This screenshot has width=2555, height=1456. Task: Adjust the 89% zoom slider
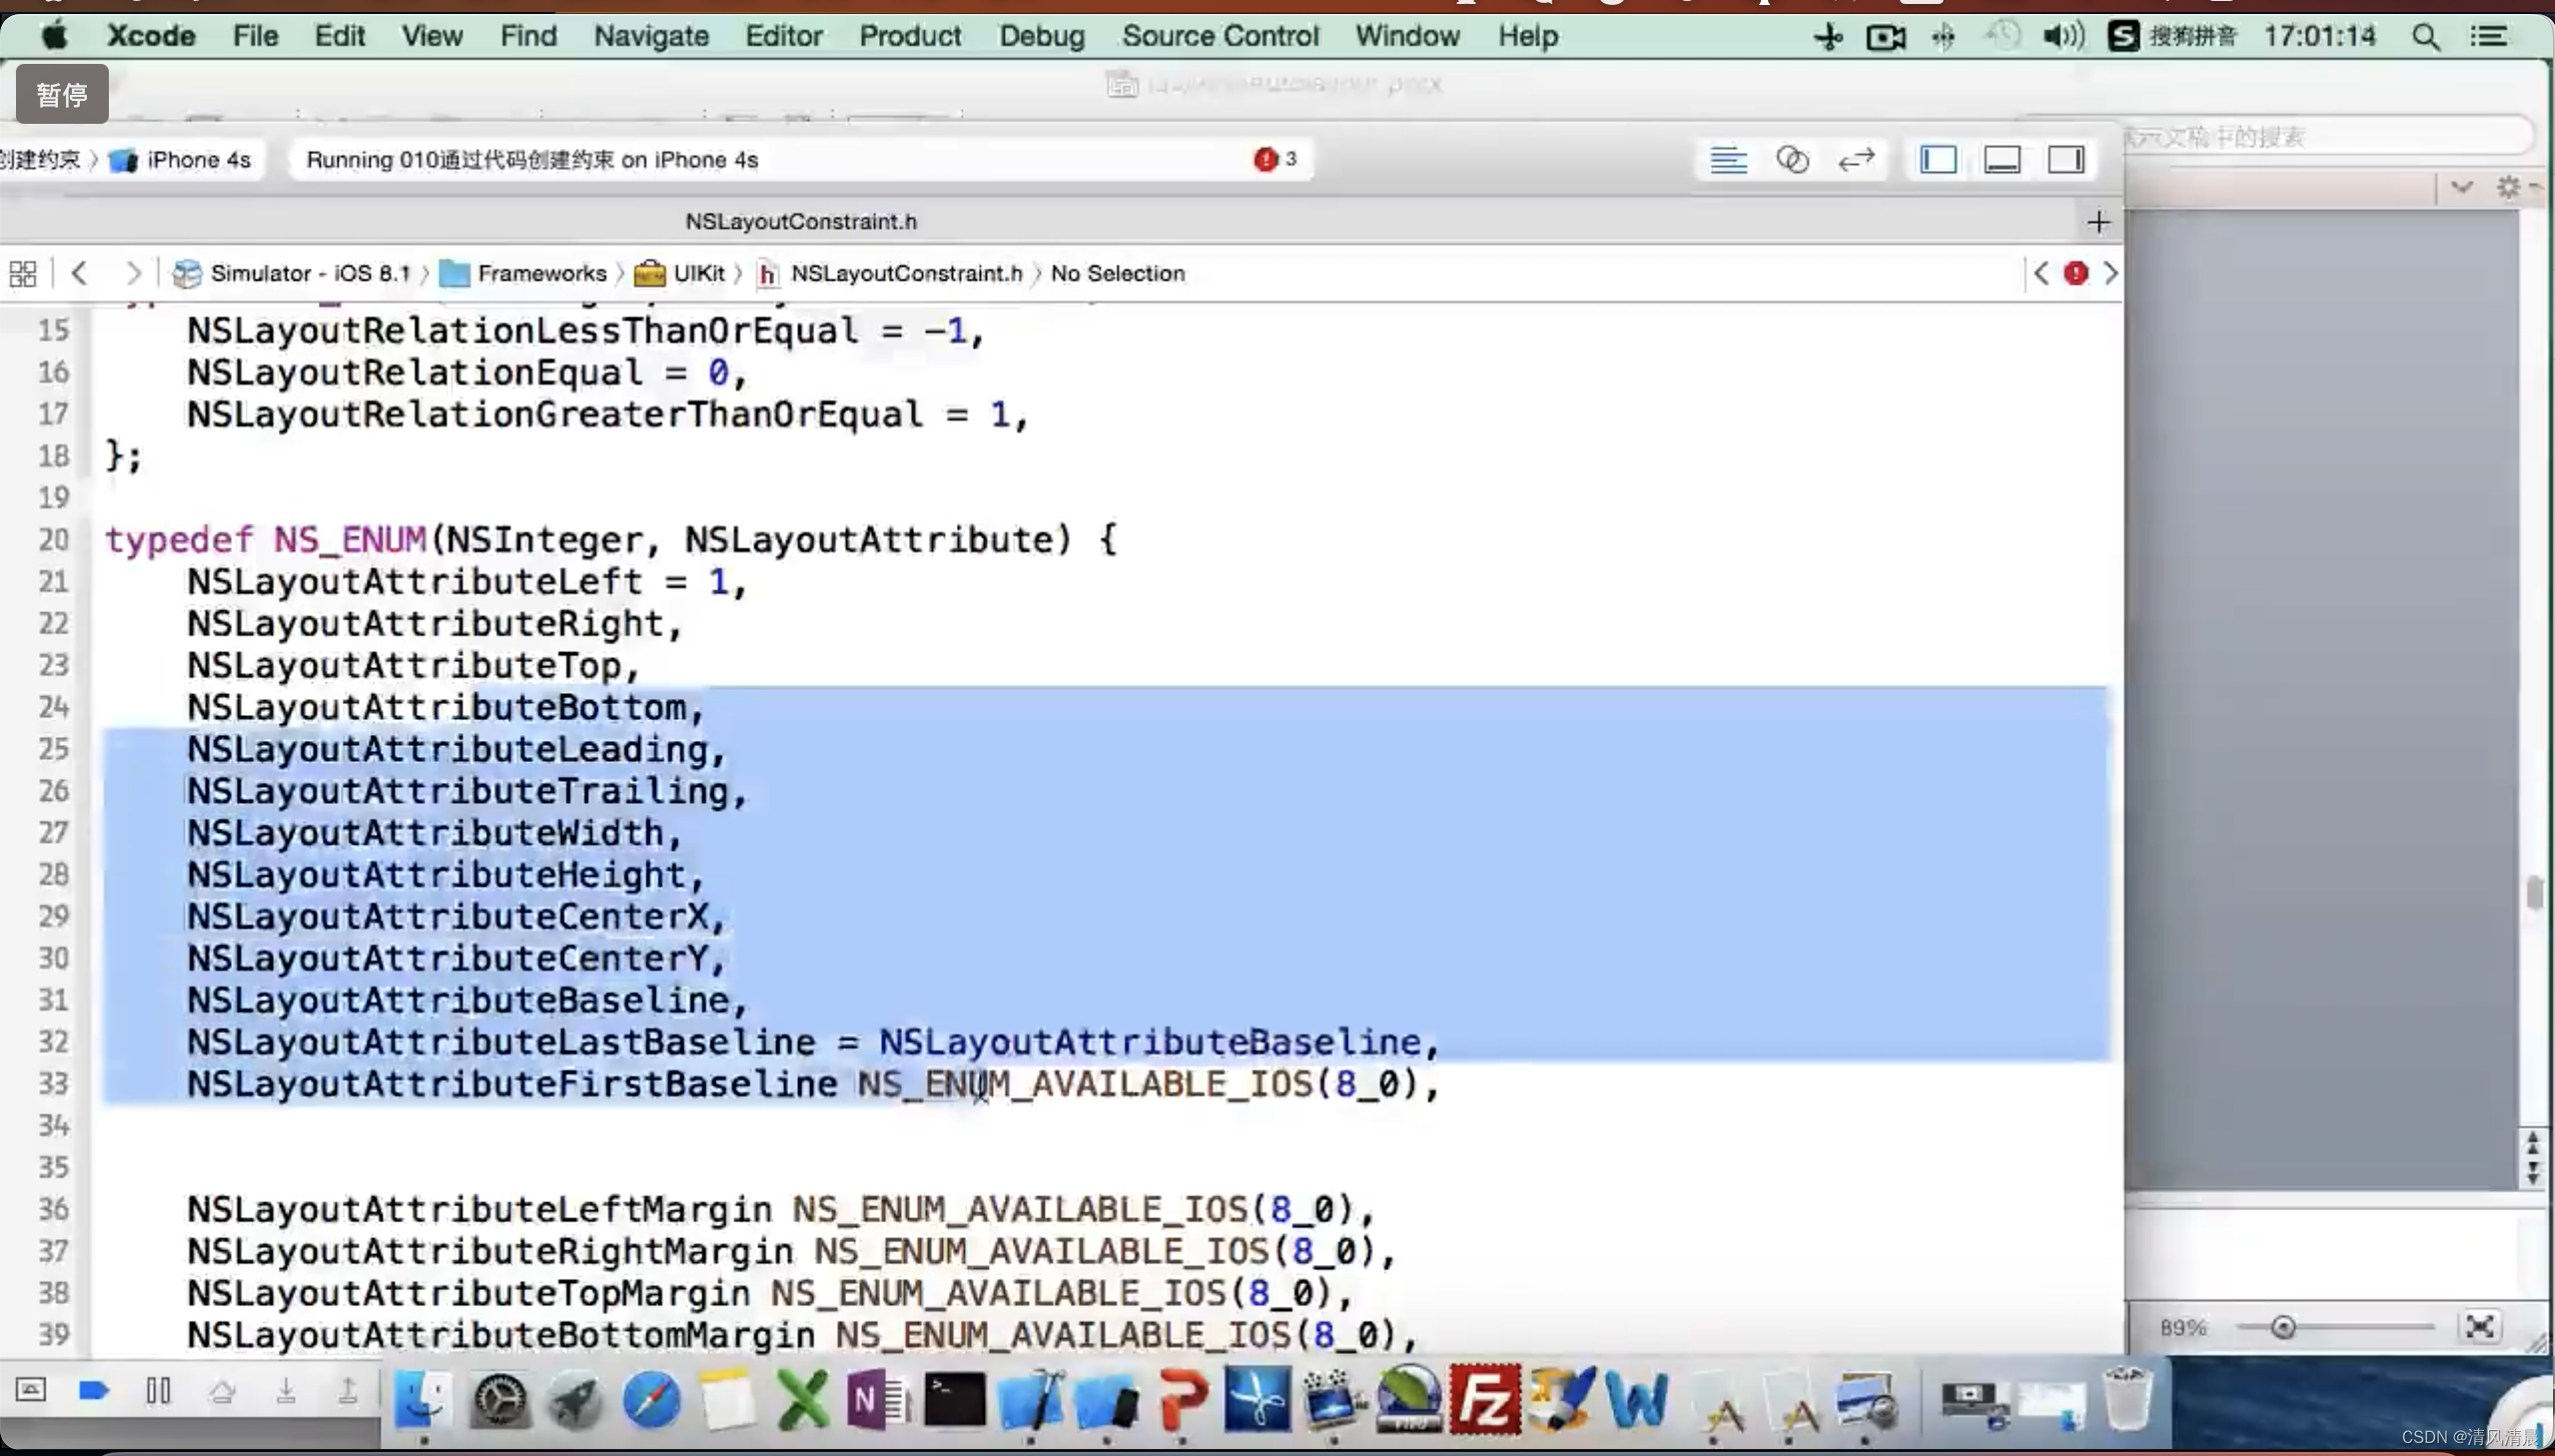[2283, 1327]
